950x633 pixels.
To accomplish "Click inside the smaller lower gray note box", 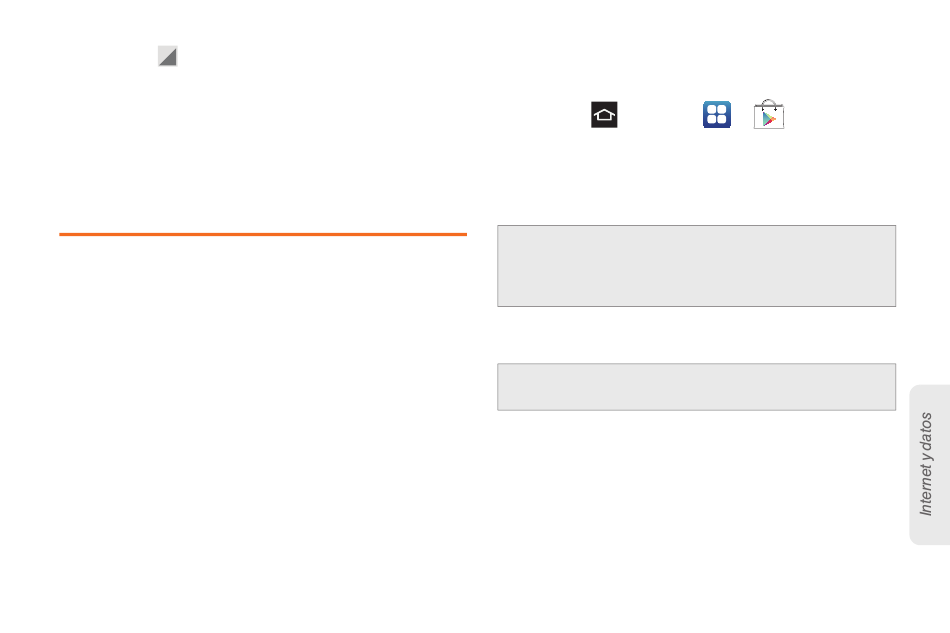I will click(x=697, y=387).
